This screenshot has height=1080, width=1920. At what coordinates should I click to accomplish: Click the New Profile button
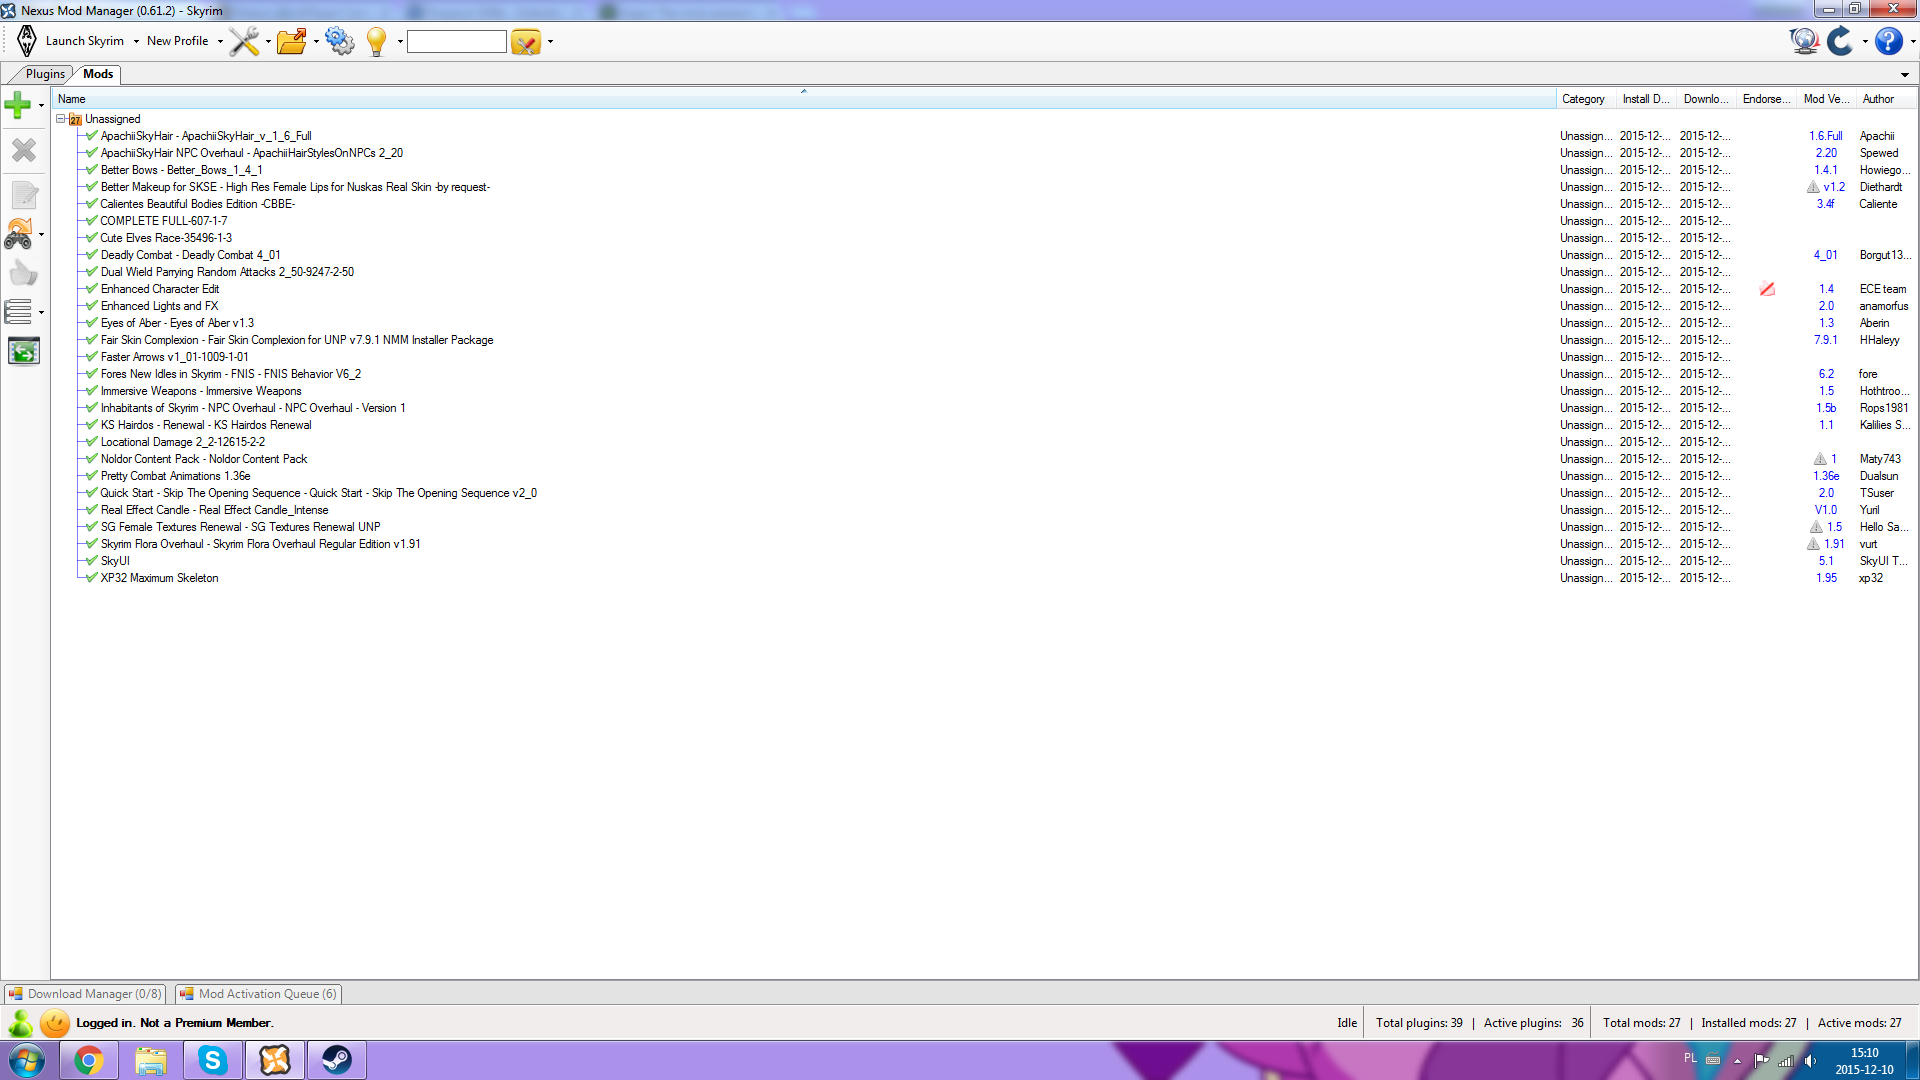(177, 41)
